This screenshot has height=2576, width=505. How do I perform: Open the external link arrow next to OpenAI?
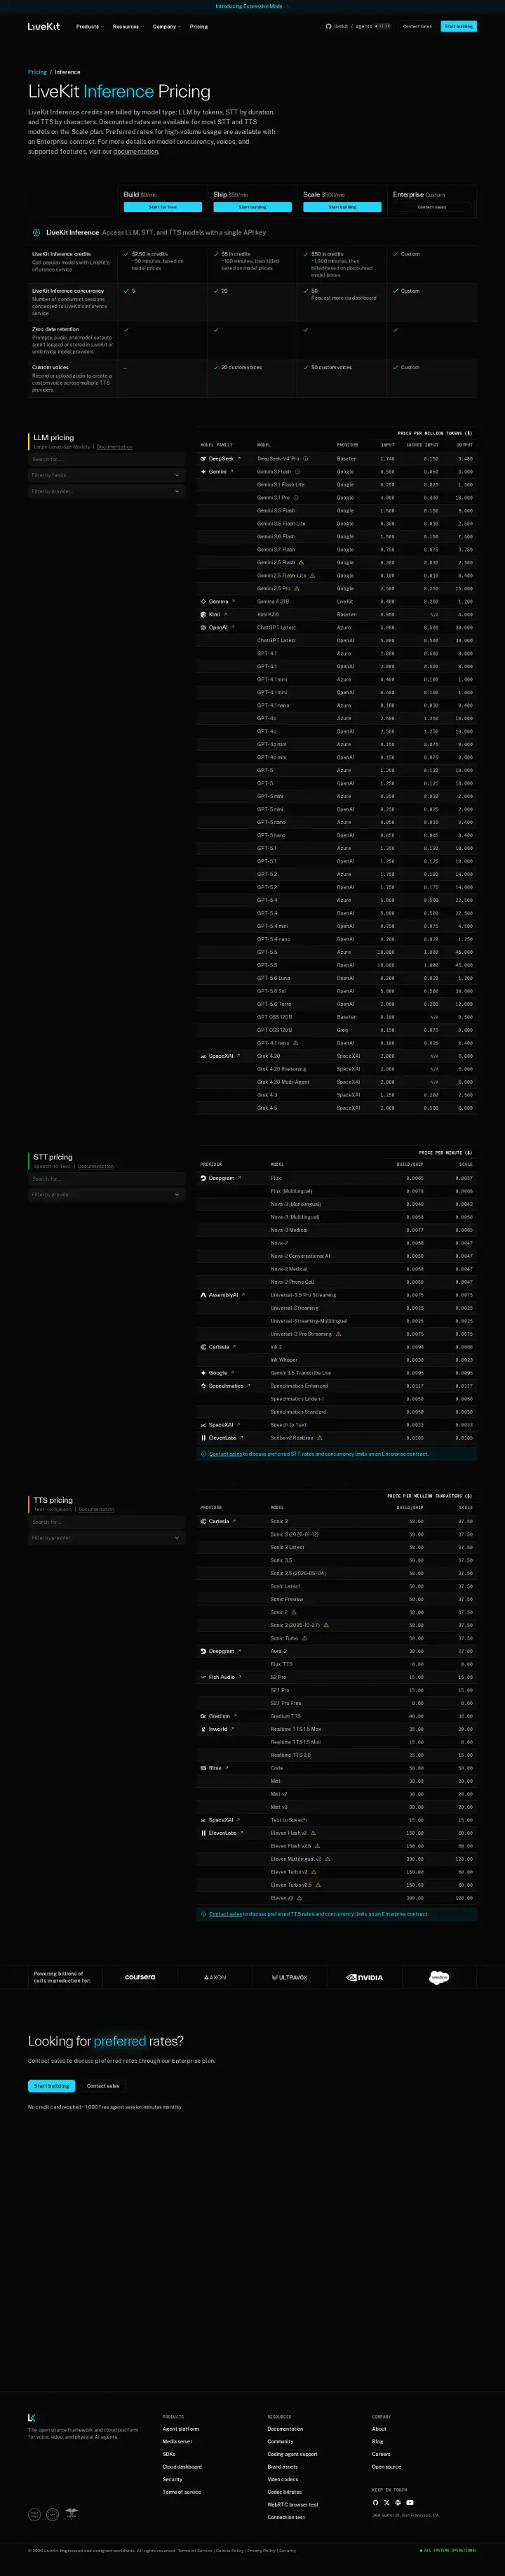tap(233, 628)
